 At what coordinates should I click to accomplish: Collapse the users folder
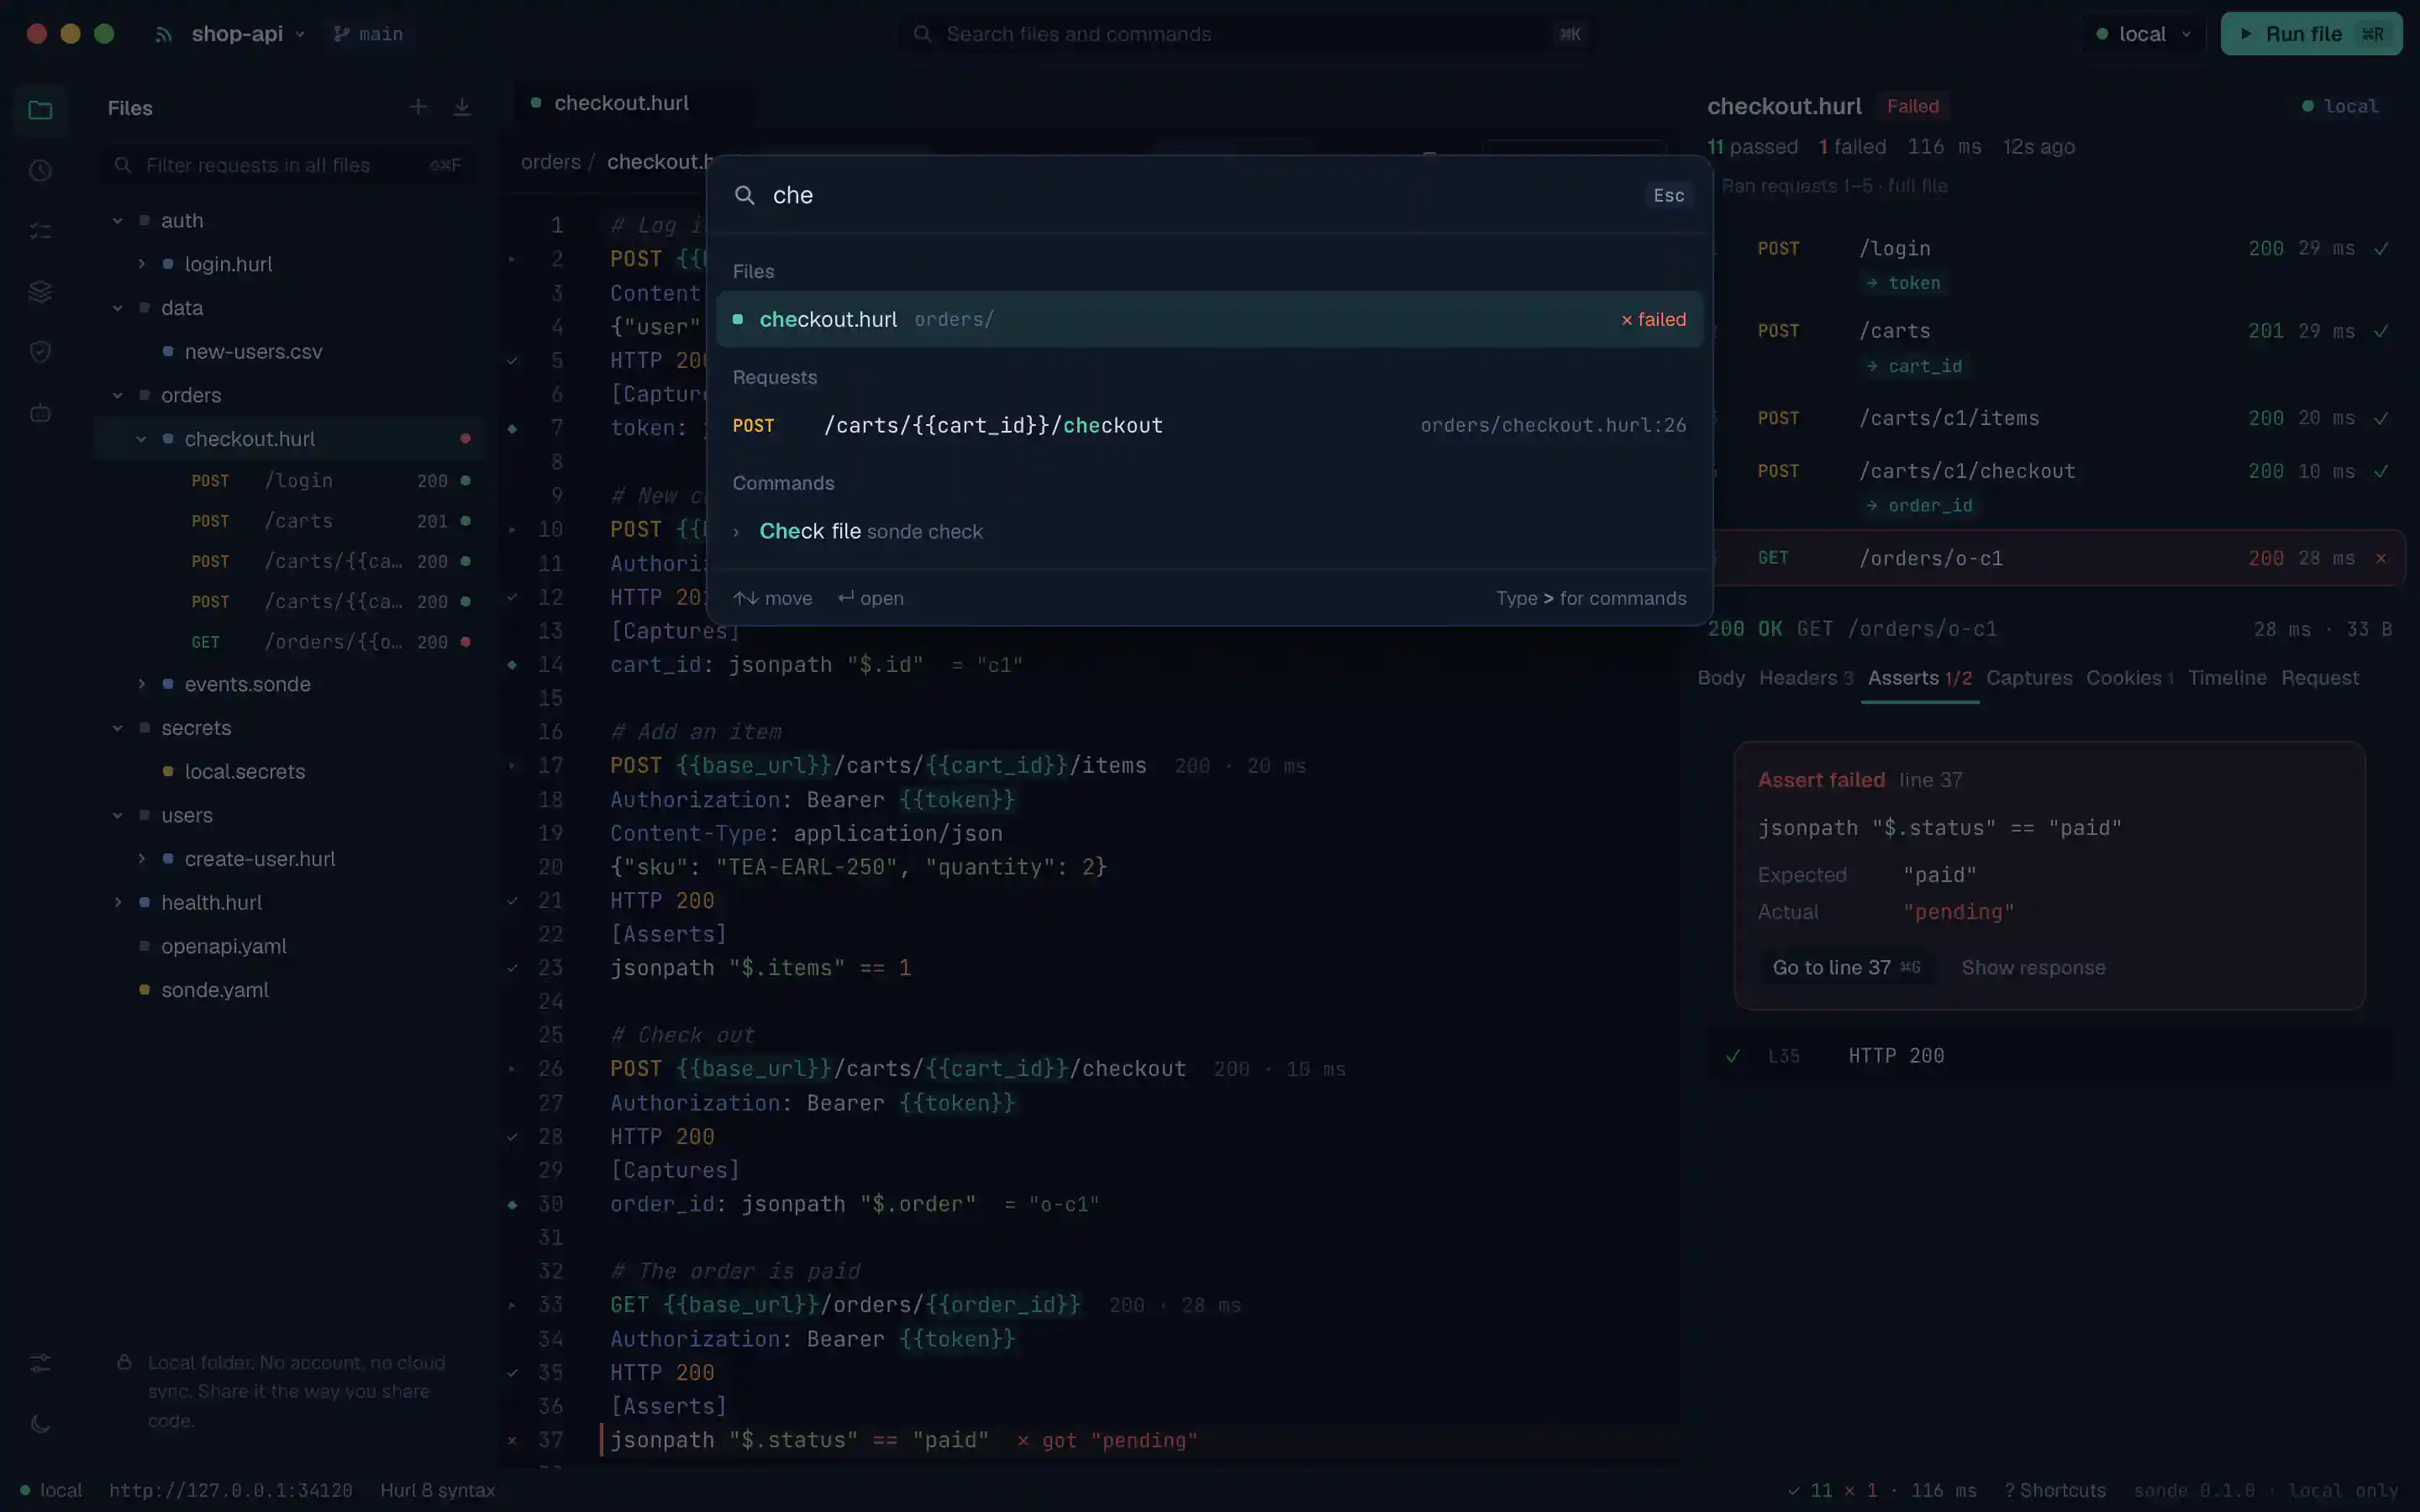click(118, 815)
